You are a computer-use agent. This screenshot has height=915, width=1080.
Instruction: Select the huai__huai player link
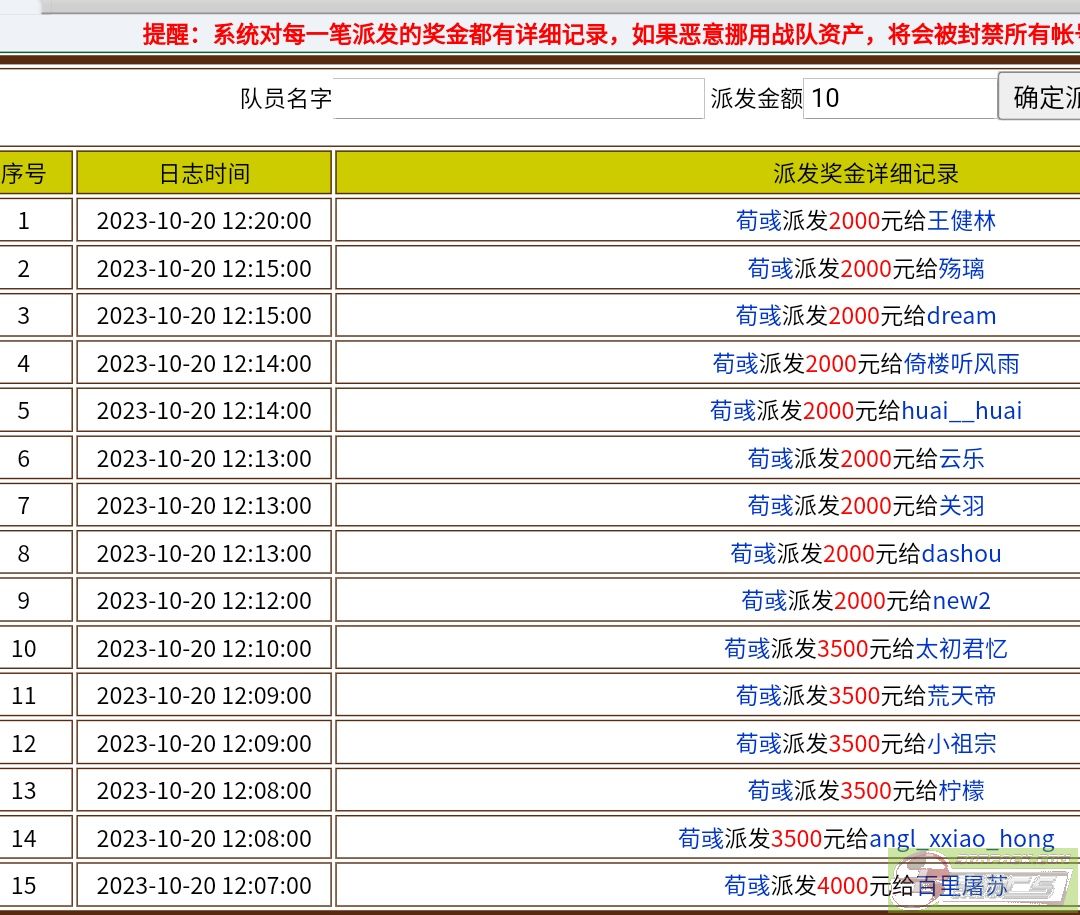click(961, 411)
